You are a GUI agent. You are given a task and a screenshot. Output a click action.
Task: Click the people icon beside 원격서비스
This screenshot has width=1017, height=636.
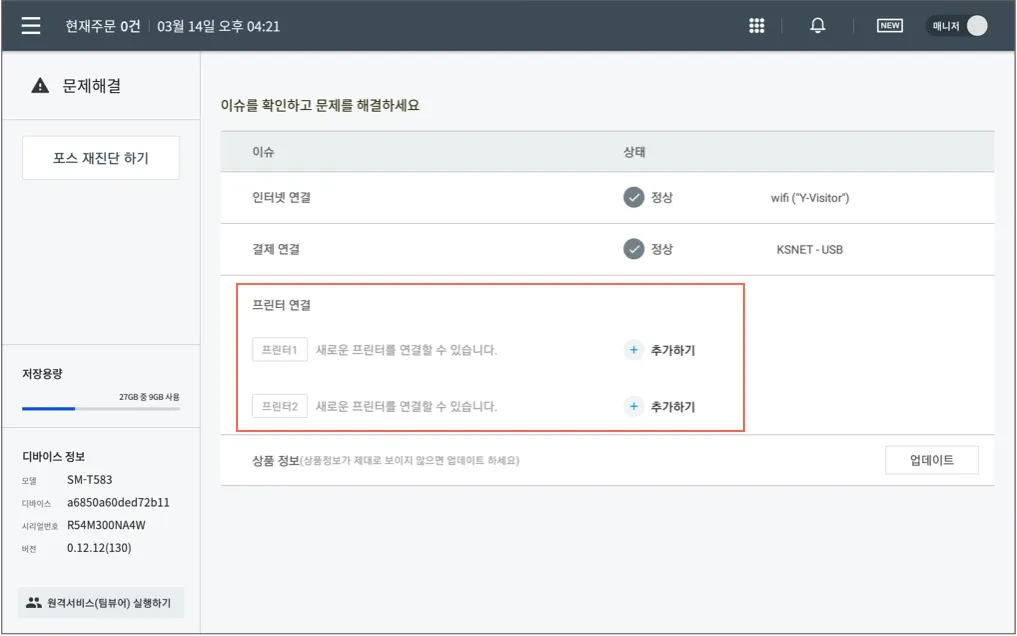34,603
